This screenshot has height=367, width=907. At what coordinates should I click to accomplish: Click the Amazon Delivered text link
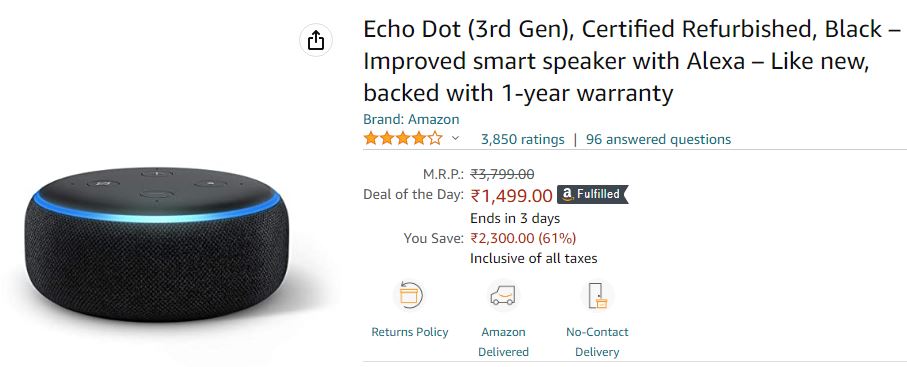[x=503, y=342]
